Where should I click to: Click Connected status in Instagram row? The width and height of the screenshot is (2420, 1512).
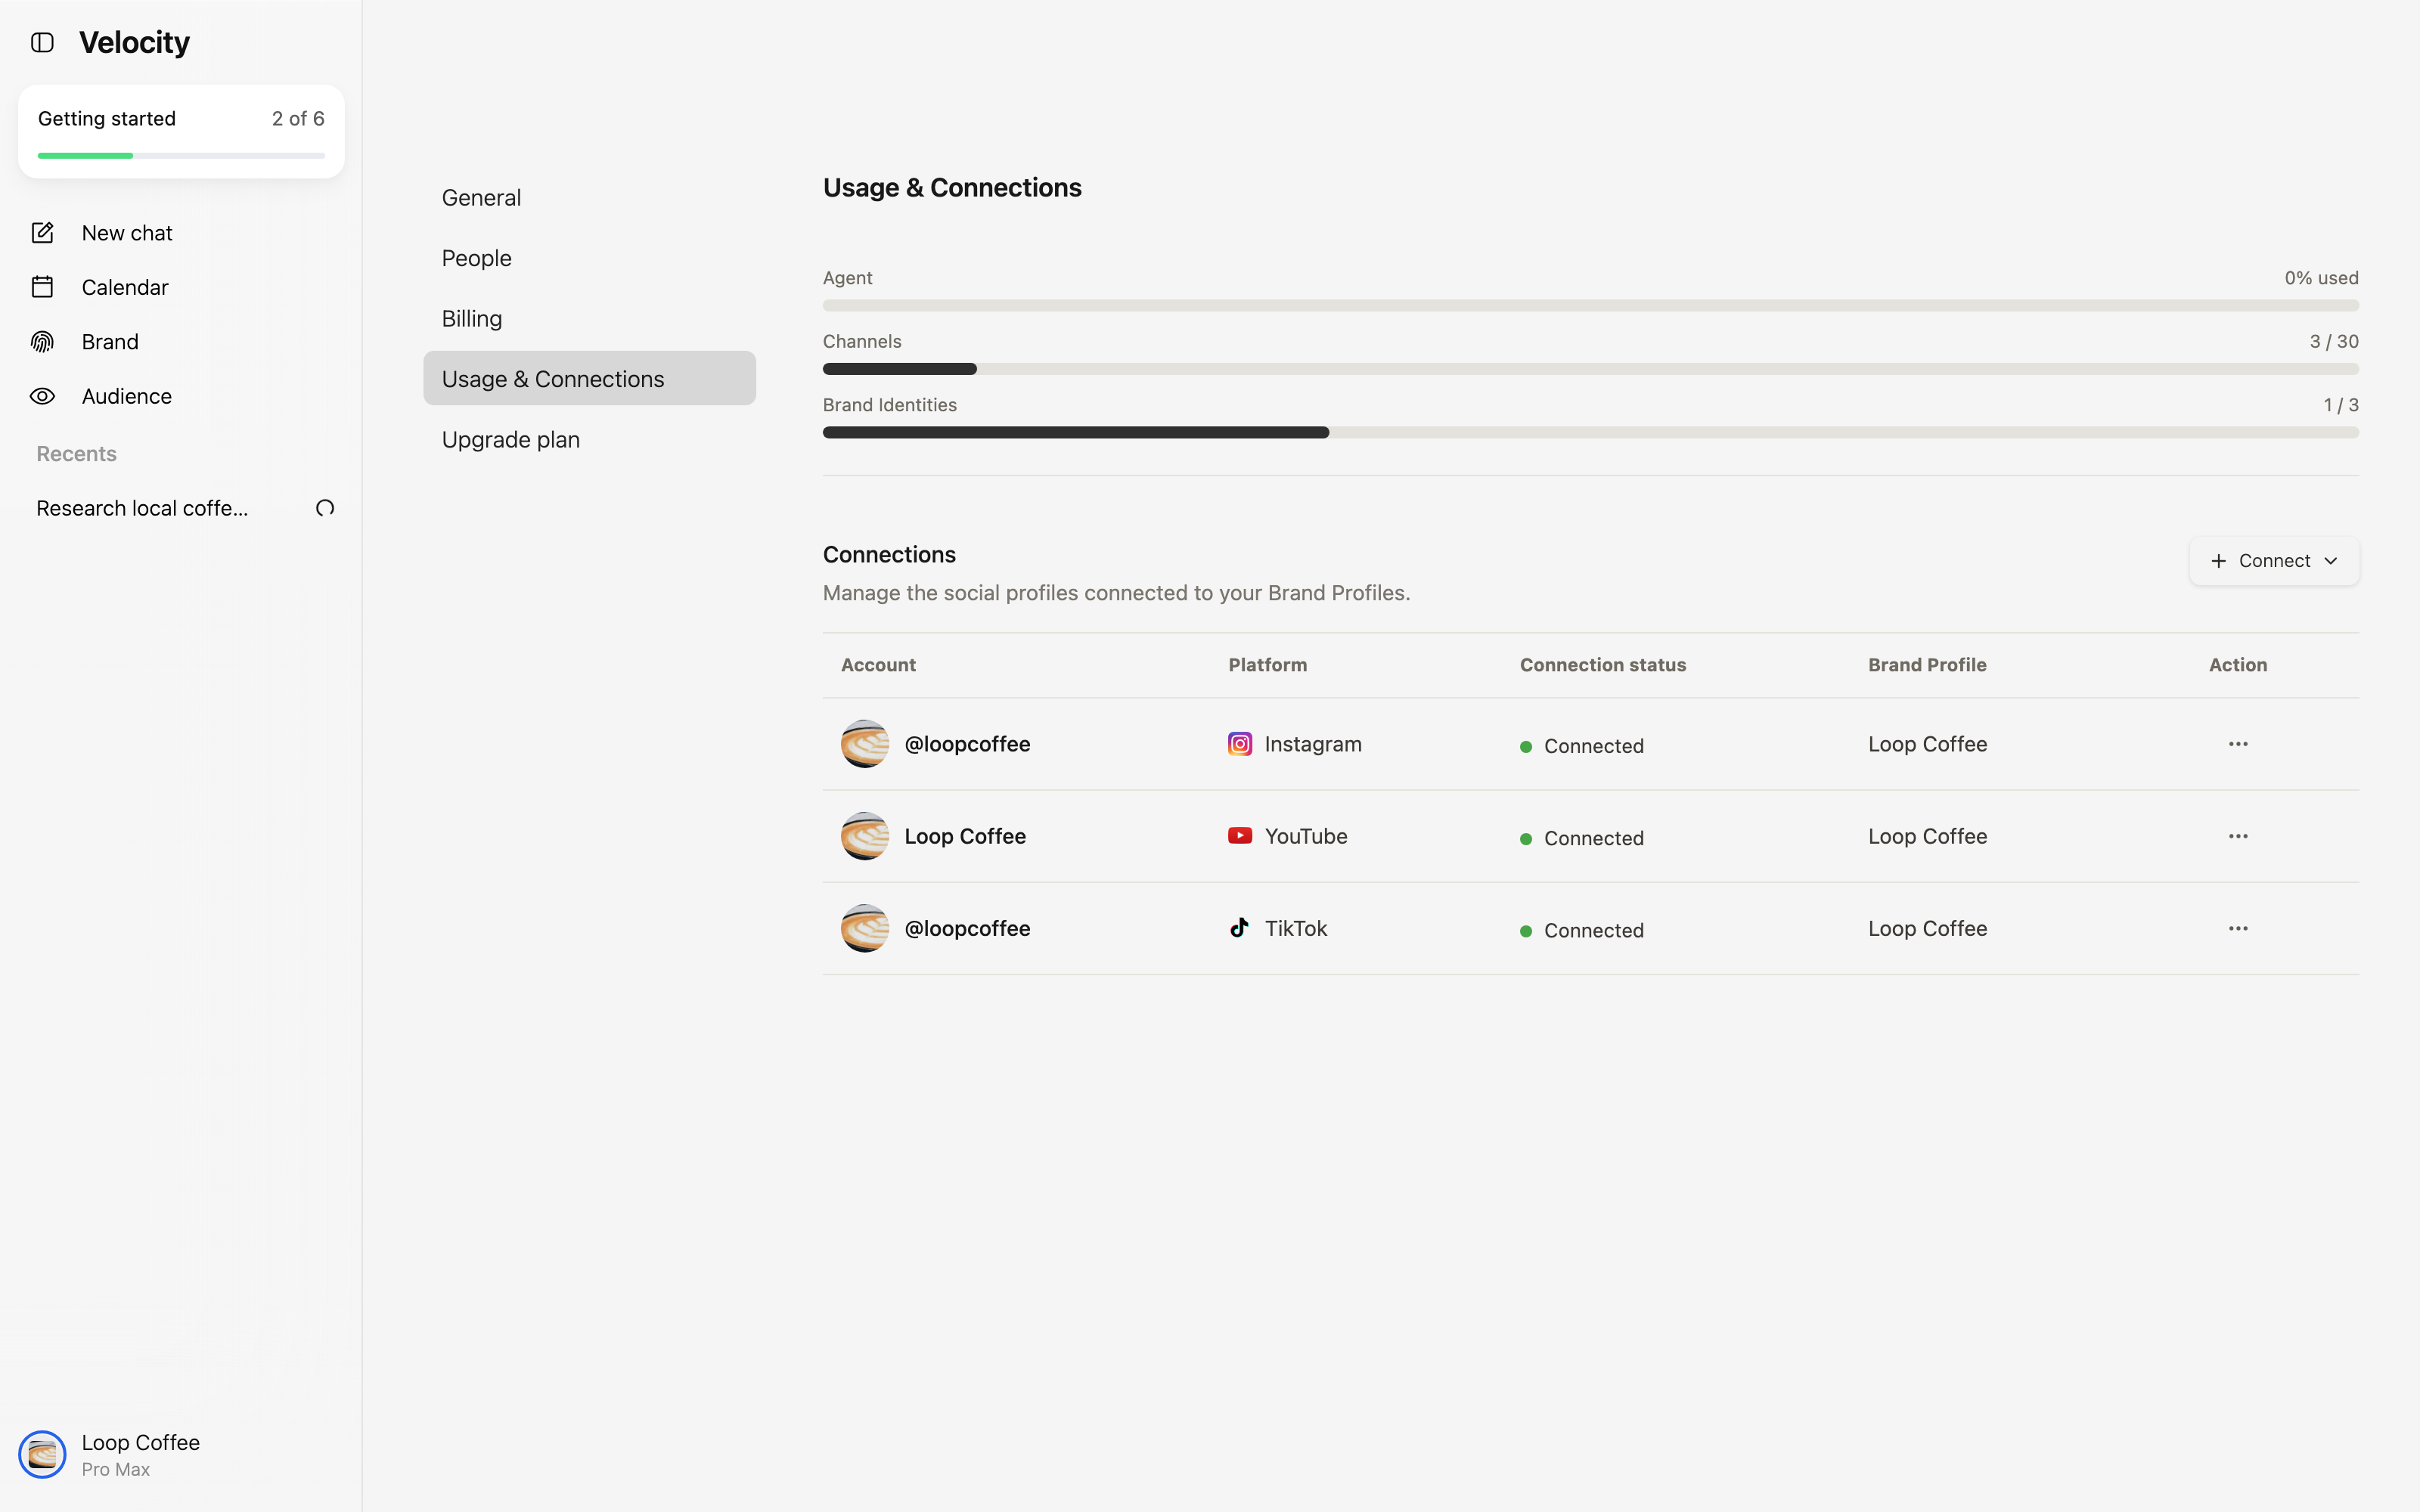[x=1593, y=746]
